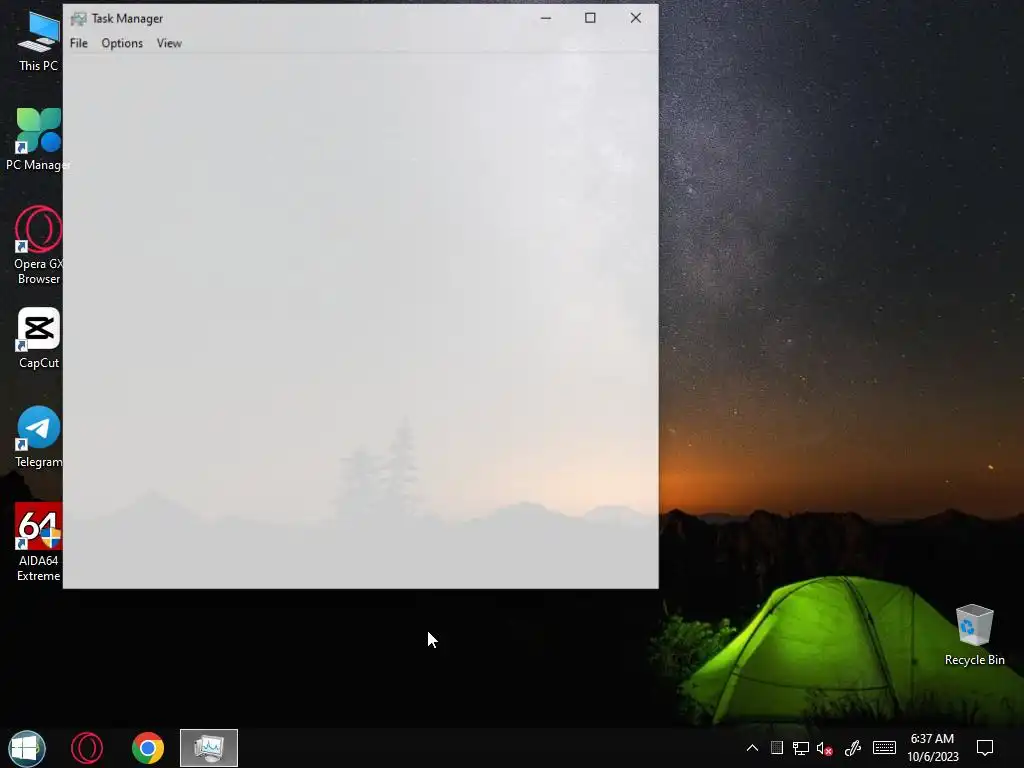Launch Google Chrome from the taskbar

tap(148, 748)
